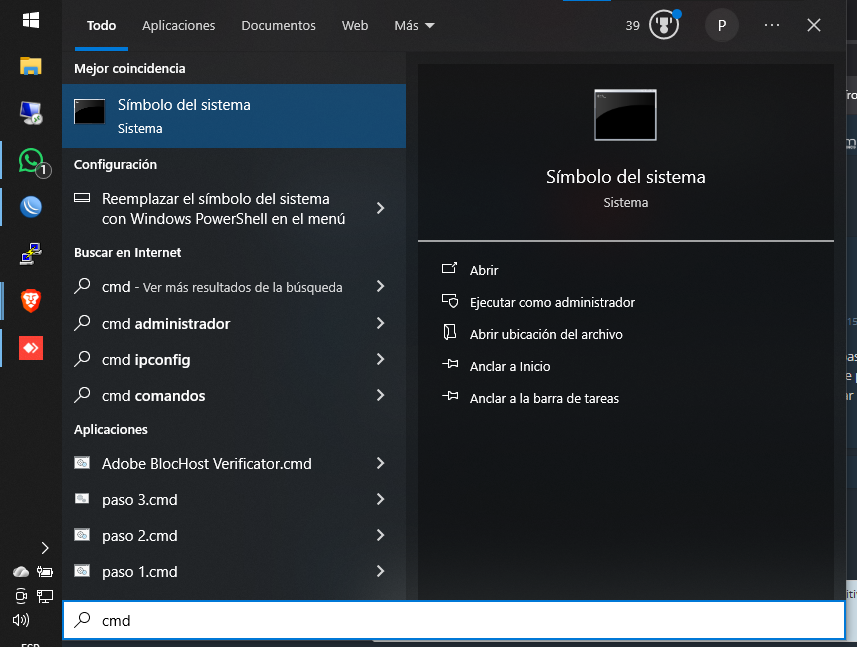Click Adobe BlocHost Verificator.cmd file icon
The width and height of the screenshot is (857, 647).
82,463
